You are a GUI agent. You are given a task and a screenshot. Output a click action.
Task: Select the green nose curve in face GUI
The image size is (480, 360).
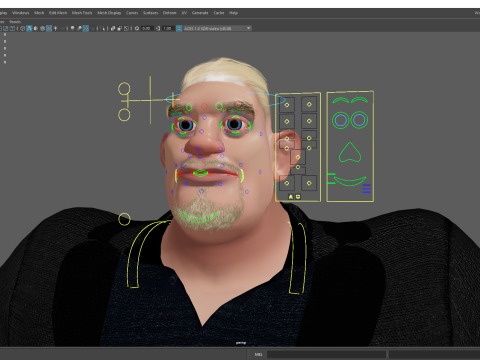pyautogui.click(x=350, y=153)
